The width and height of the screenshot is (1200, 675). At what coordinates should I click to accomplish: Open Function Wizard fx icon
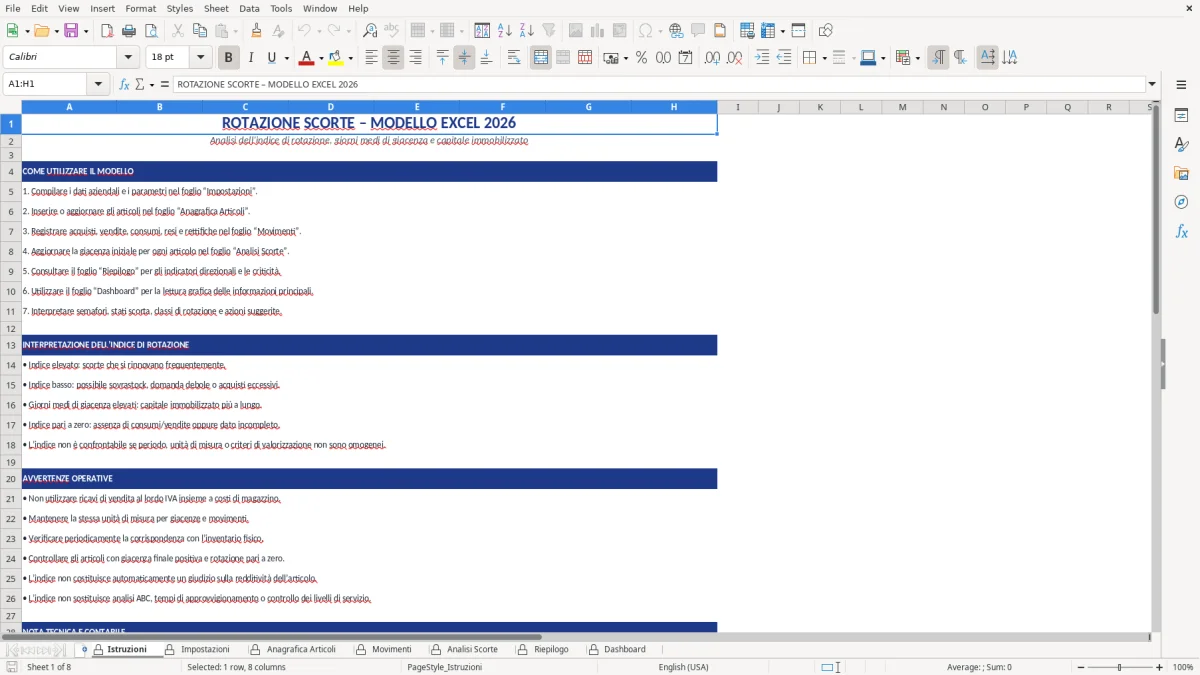click(x=124, y=84)
